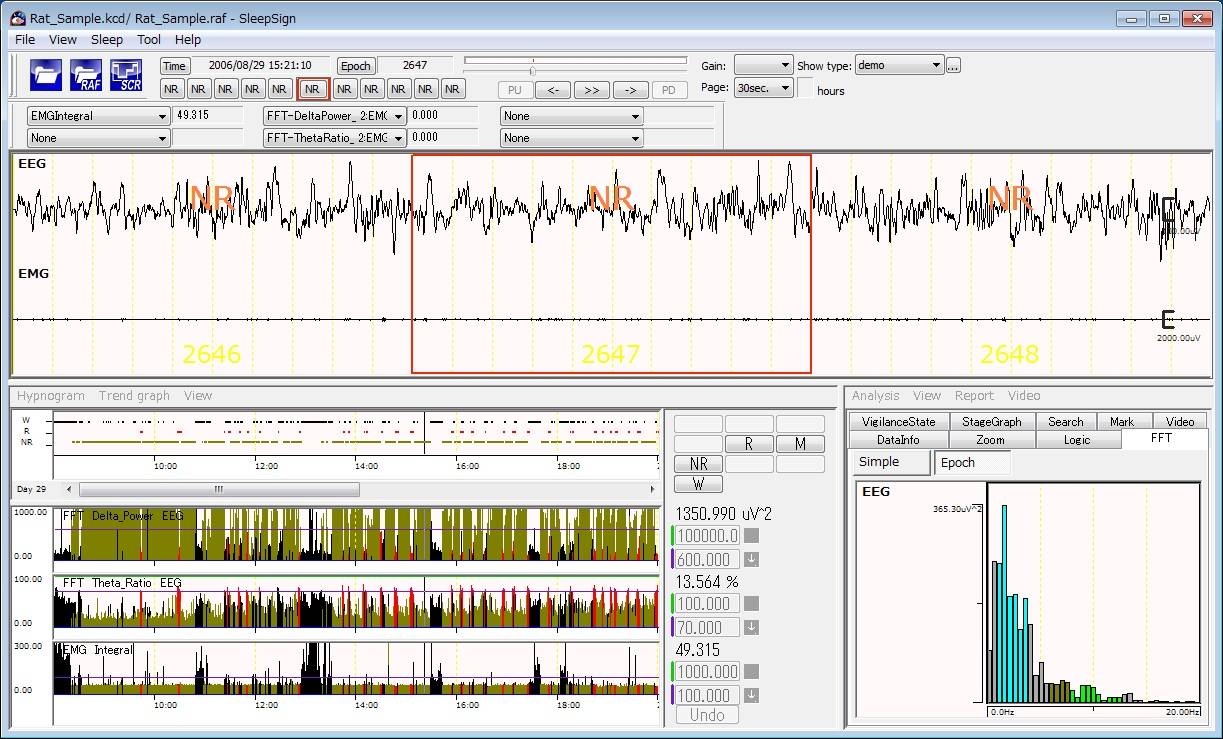This screenshot has width=1223, height=739.
Task: Open the Page 30sec. dropdown
Action: pos(763,88)
